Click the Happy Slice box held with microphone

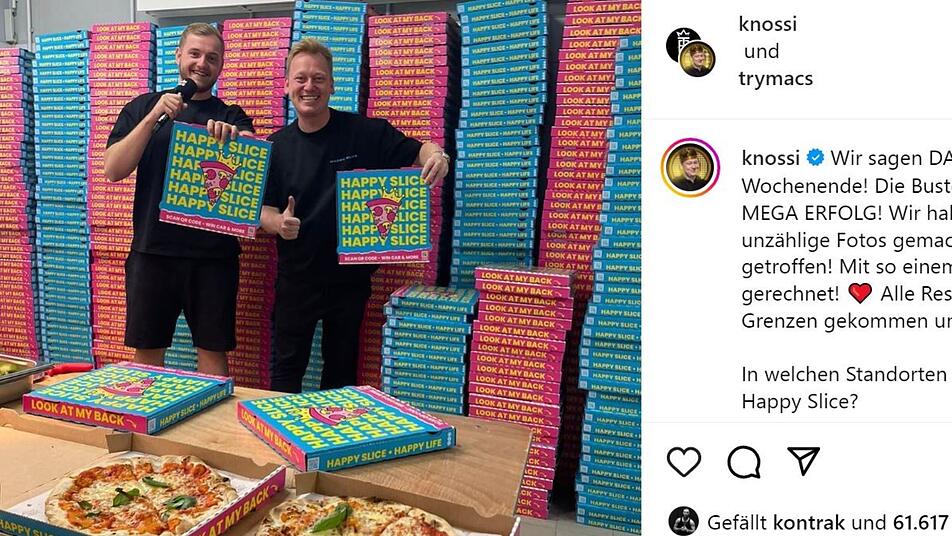tap(215, 180)
